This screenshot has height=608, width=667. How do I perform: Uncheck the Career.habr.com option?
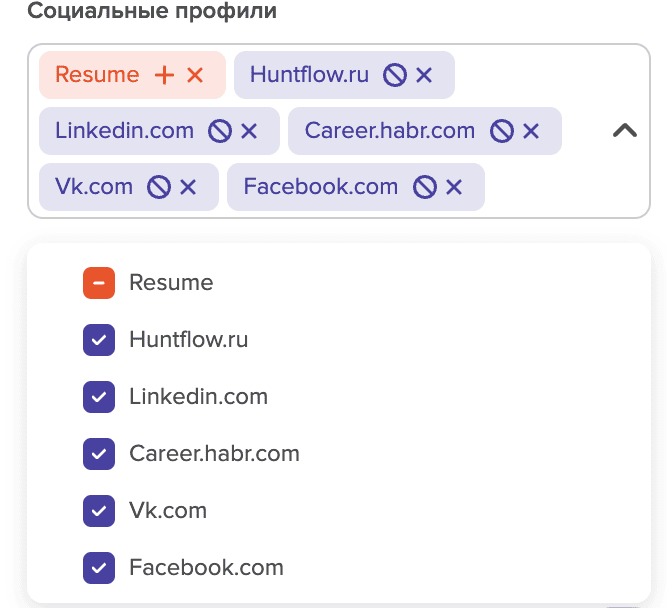99,454
